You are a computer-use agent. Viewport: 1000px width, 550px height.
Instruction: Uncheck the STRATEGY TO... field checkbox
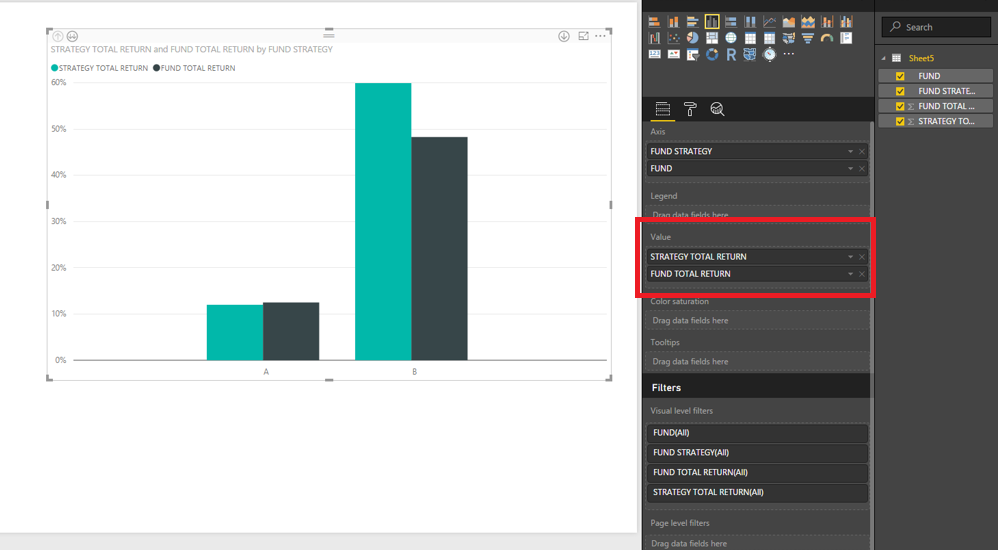[900, 121]
